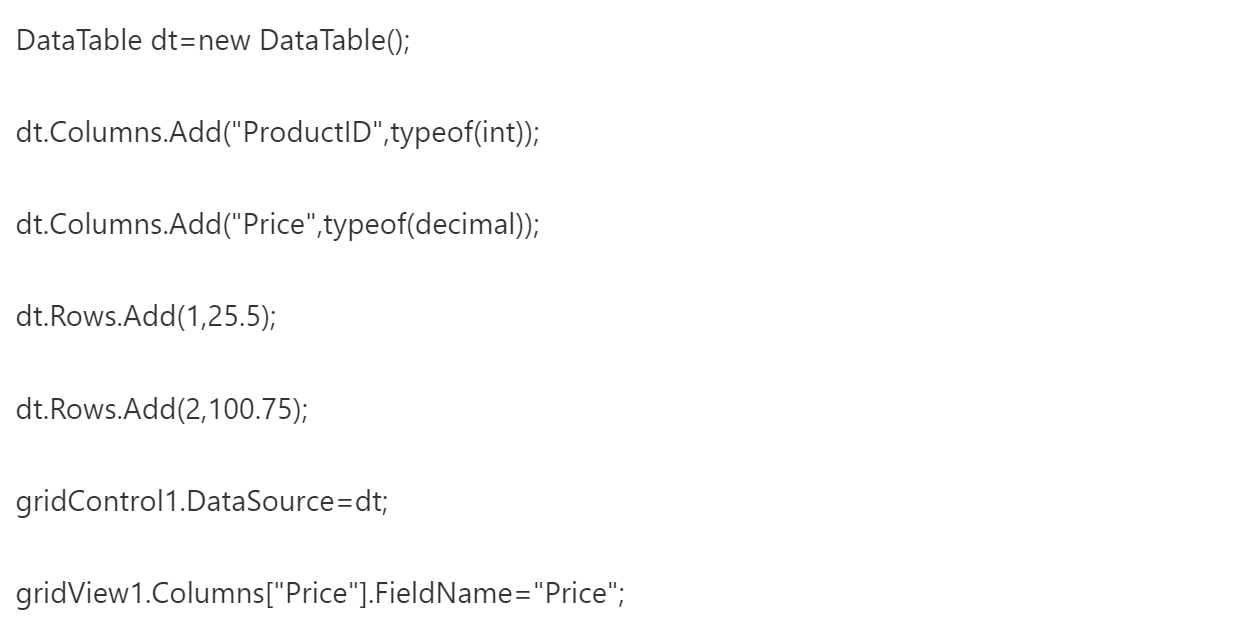Screen dimensions: 1238x637
Task: Click the typeof(int) expression
Action: 460,134
